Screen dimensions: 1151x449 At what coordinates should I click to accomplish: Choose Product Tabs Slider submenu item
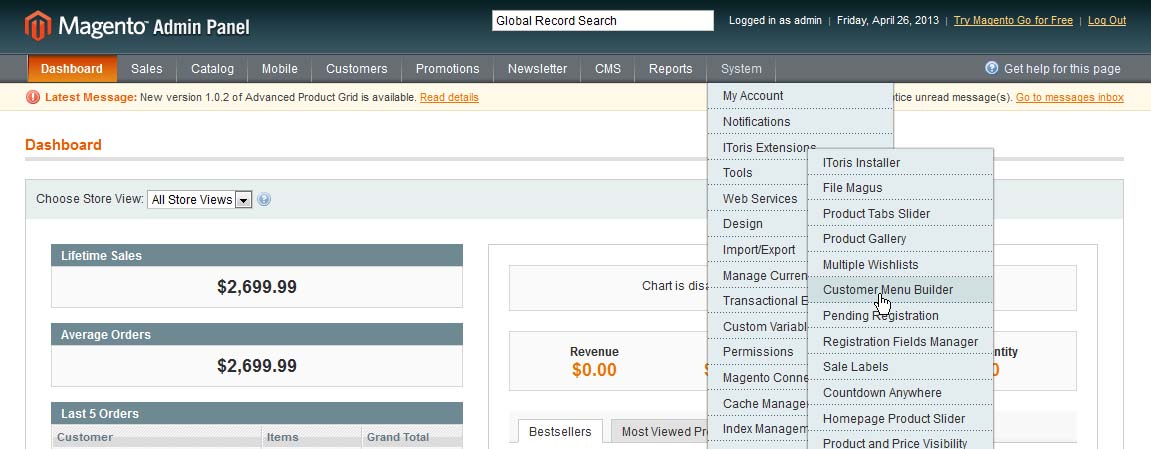(x=901, y=213)
